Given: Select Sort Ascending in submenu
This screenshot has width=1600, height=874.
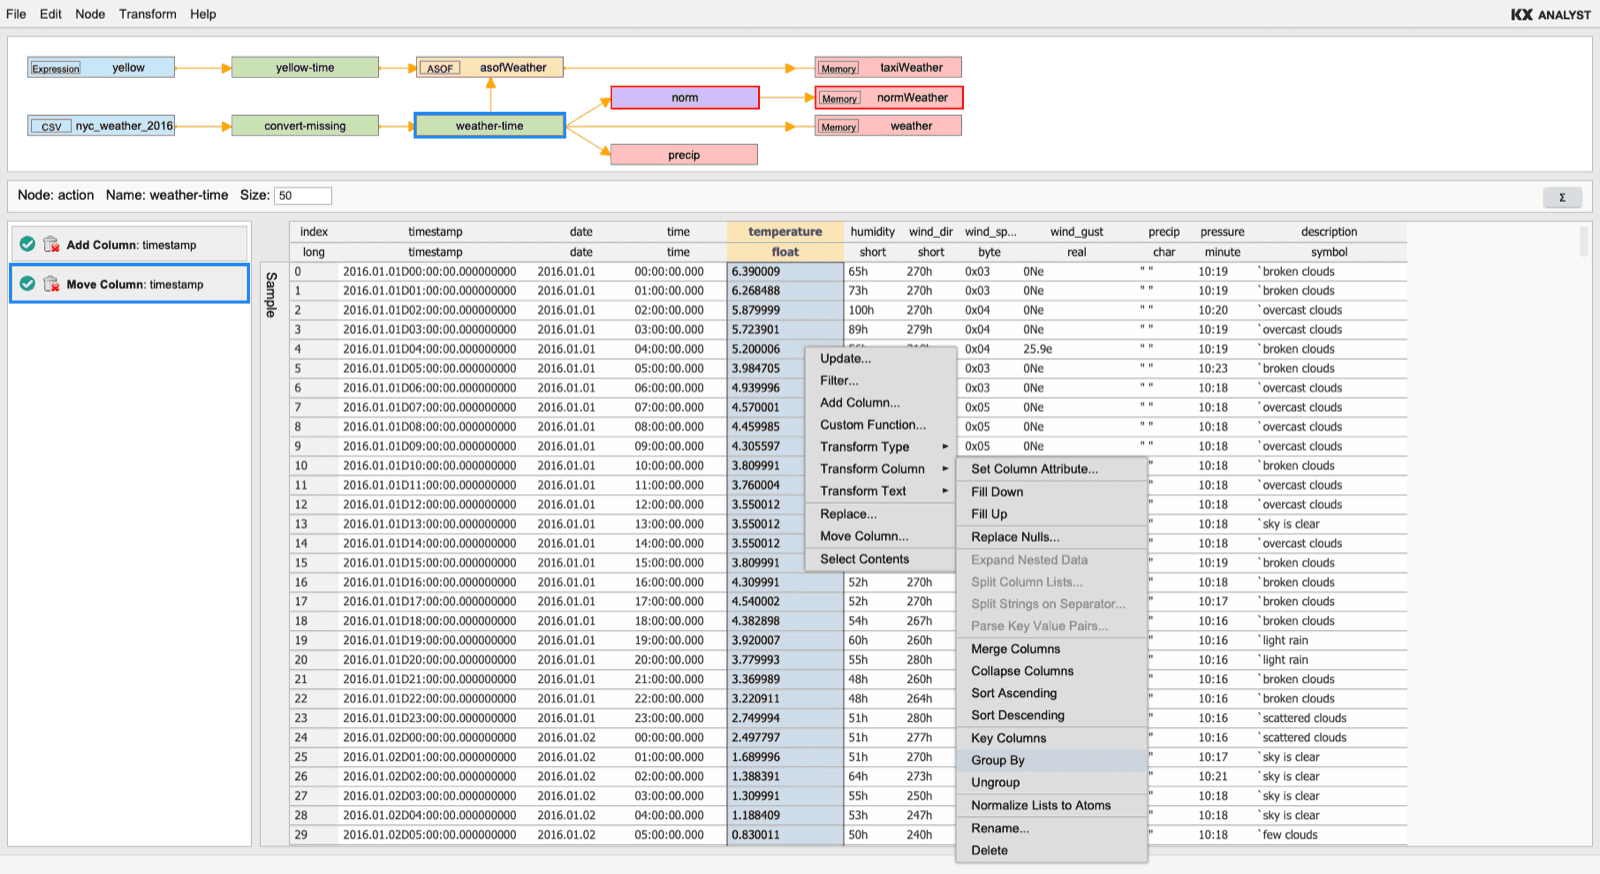Looking at the screenshot, I should [x=1051, y=693].
